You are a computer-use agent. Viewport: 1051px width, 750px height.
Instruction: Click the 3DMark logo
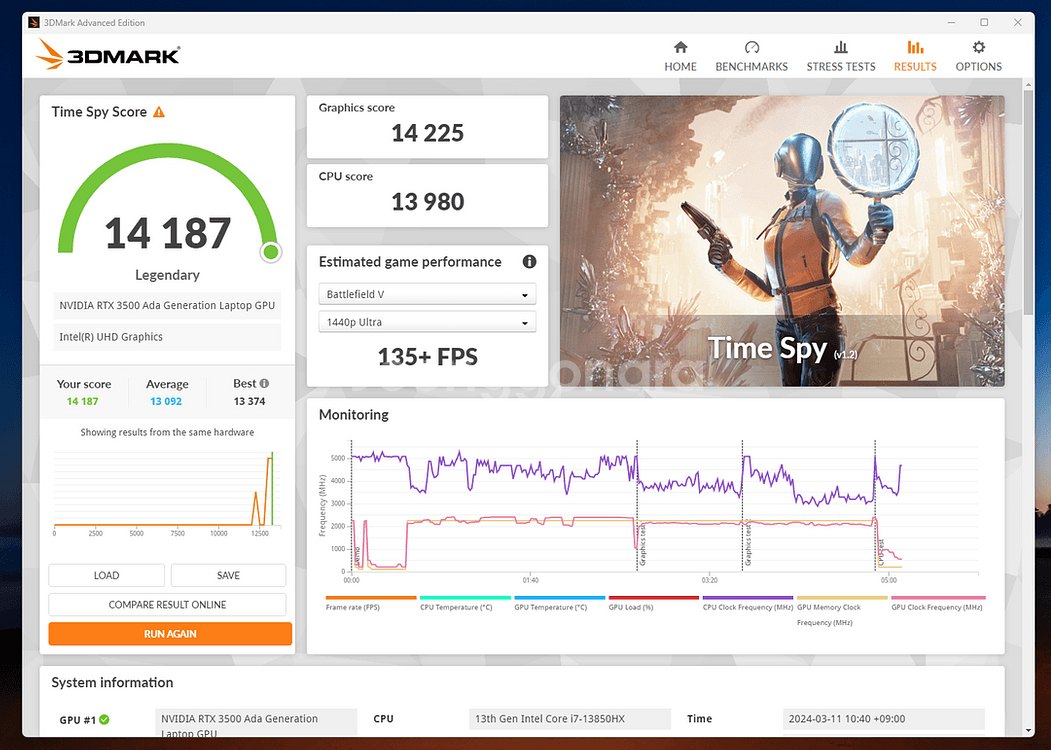click(108, 54)
